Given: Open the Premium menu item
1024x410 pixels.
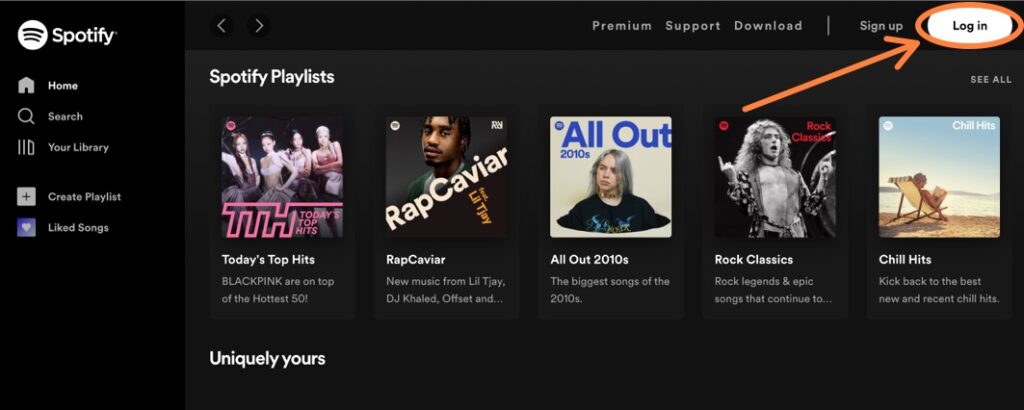Looking at the screenshot, I should [622, 26].
